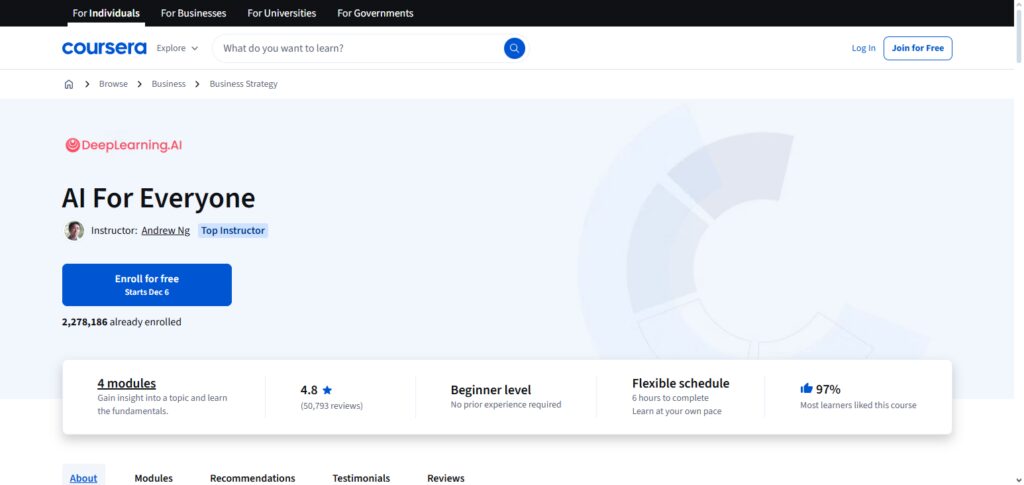Screen dimensions: 1024x485
Task: Open the For Governments tab
Action: coord(375,13)
